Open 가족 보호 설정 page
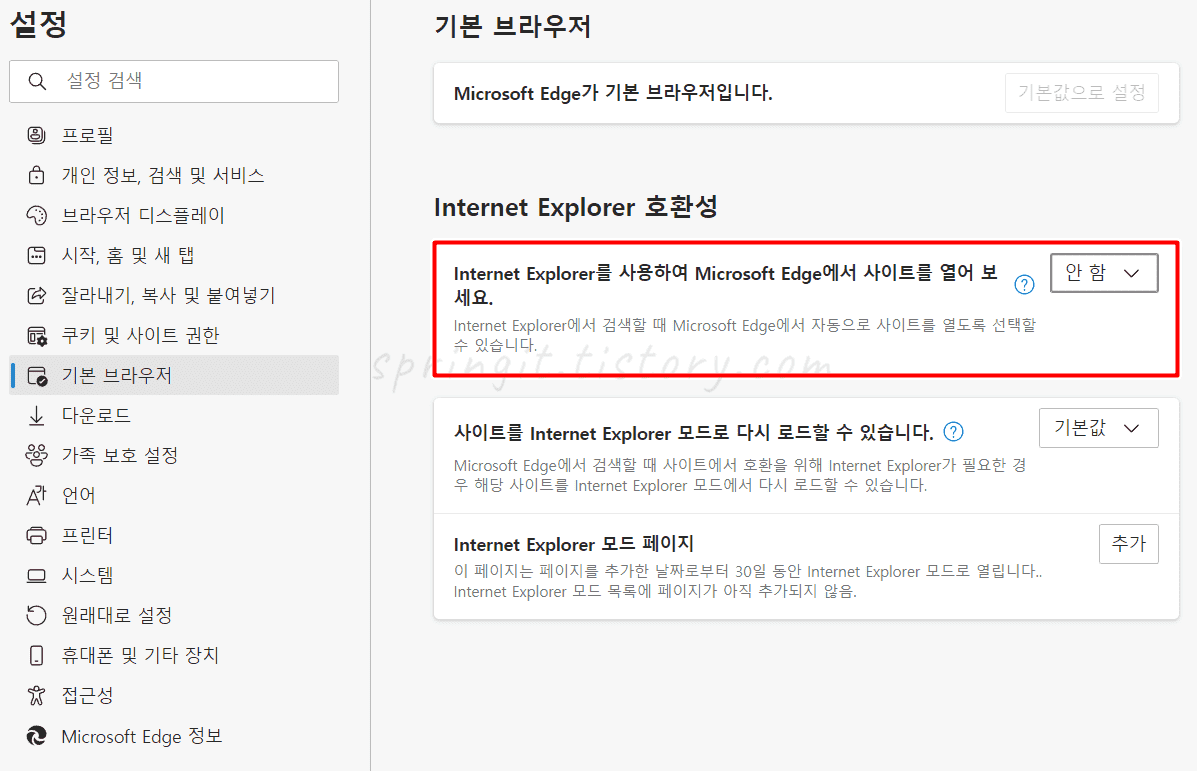This screenshot has width=1197, height=771. pos(174,455)
